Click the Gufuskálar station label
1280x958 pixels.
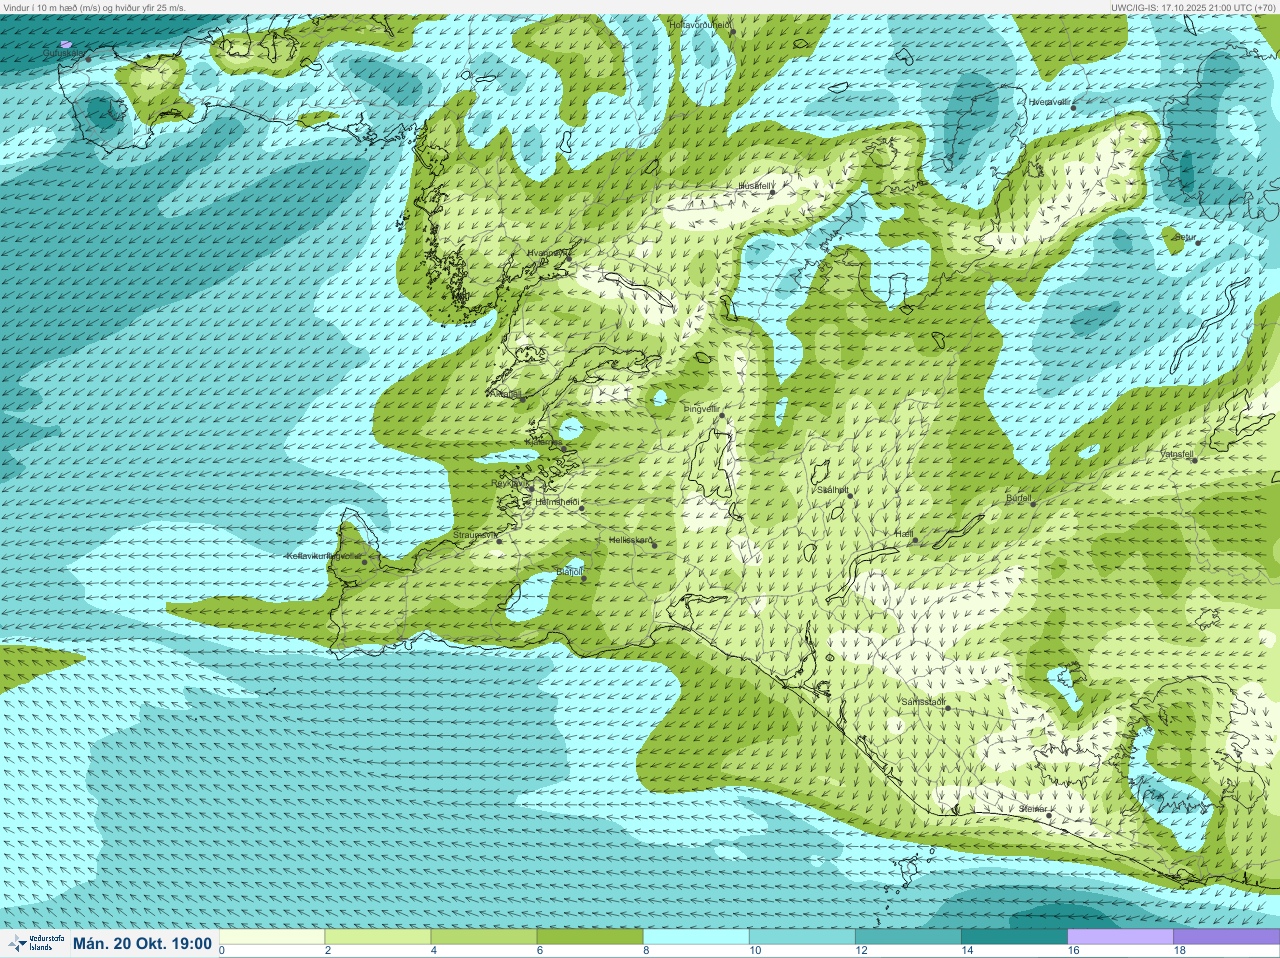point(63,53)
